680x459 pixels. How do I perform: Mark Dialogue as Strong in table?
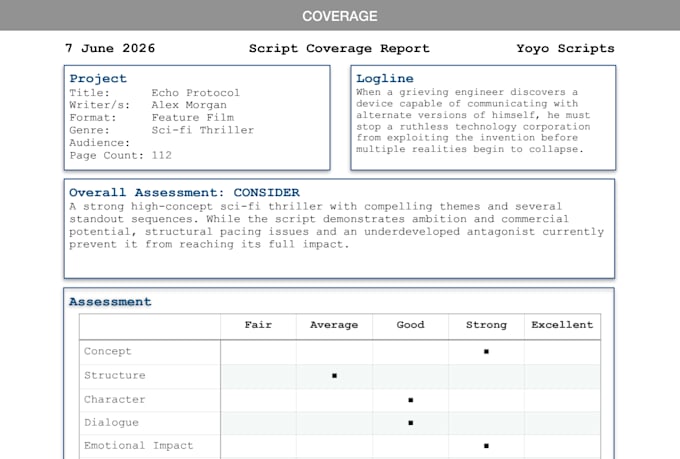pyautogui.click(x=486, y=423)
